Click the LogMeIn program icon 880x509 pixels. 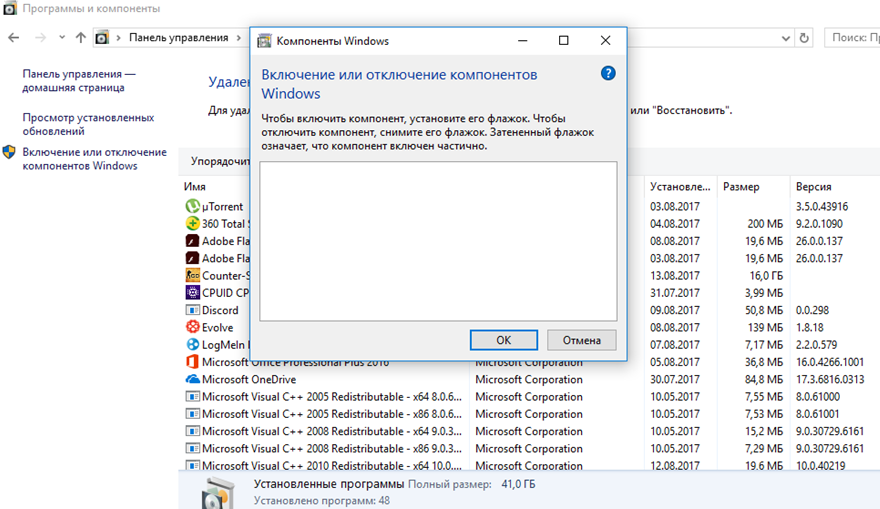click(192, 345)
